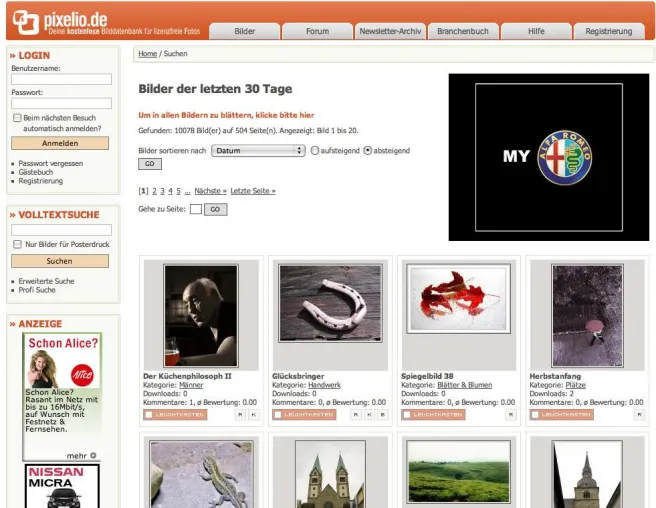Open Passwort vergessen link
Image resolution: width=656 pixels, height=508 pixels.
coord(51,163)
